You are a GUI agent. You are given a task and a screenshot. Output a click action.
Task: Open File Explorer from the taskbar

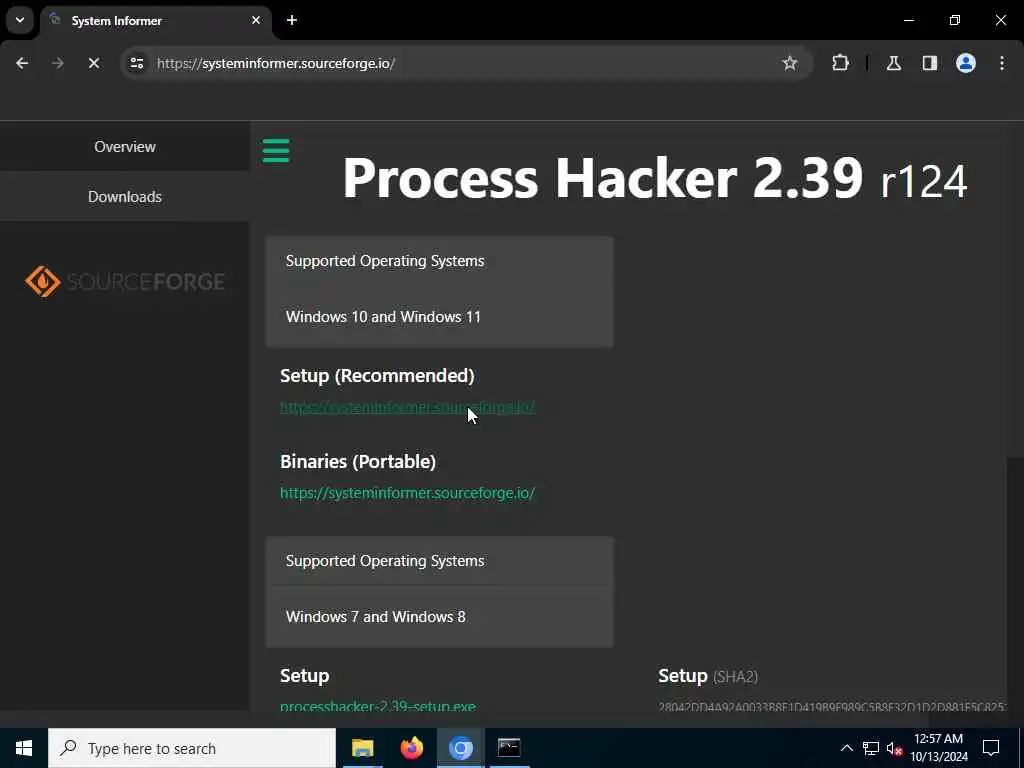point(362,748)
